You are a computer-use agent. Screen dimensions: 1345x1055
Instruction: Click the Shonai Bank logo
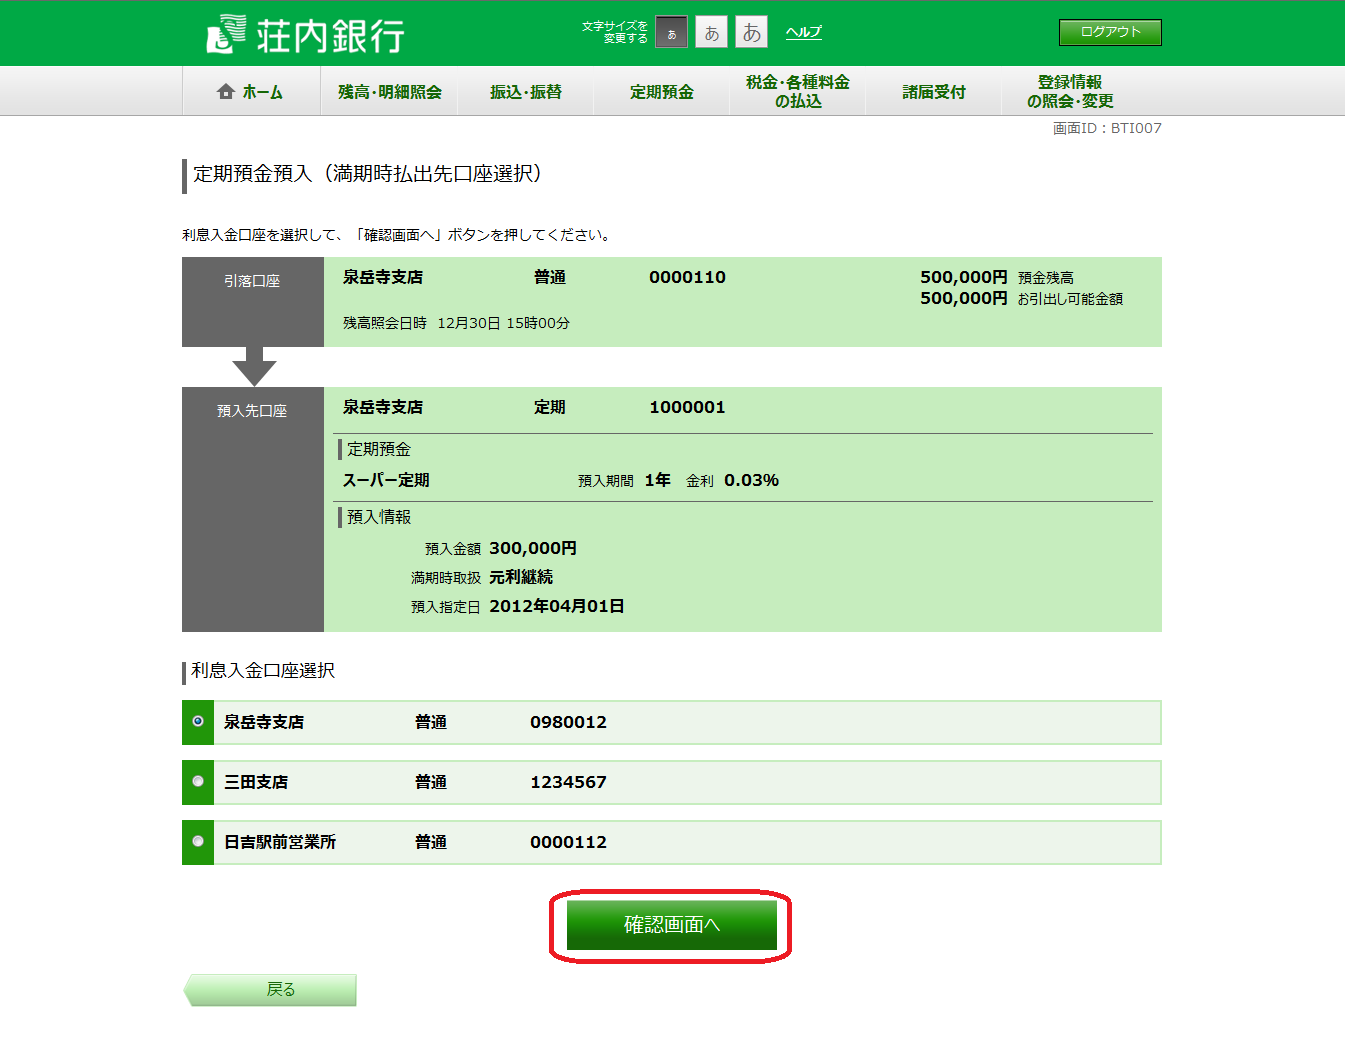(x=305, y=35)
